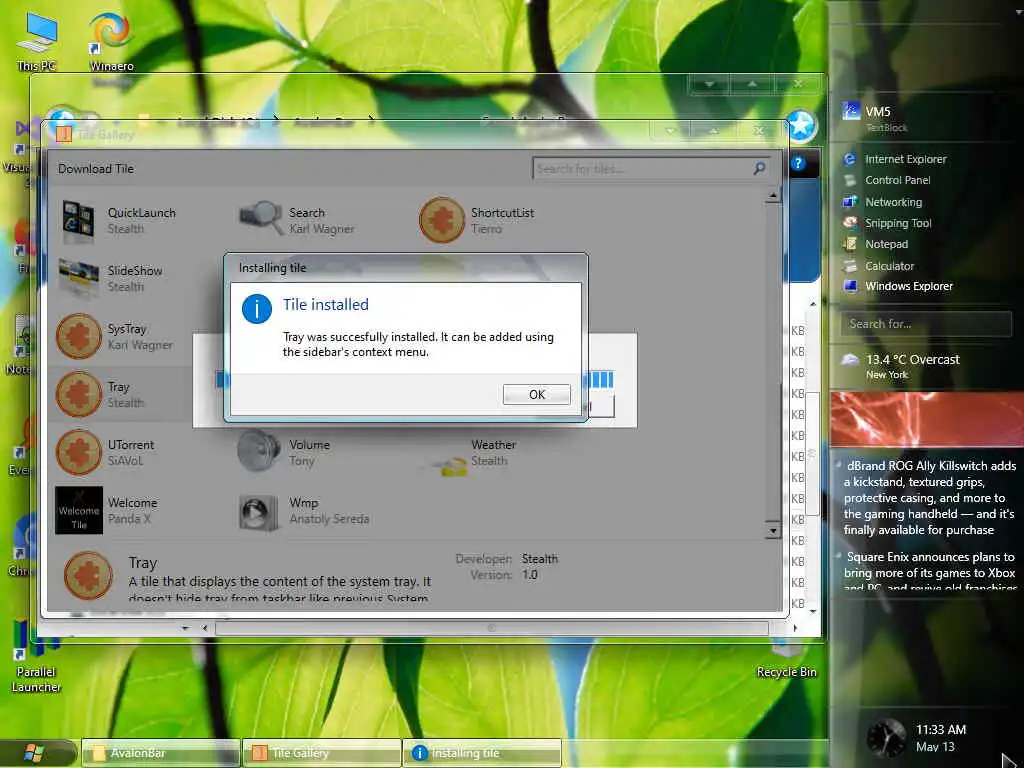Click the analog clock in sidebar

coord(886,738)
